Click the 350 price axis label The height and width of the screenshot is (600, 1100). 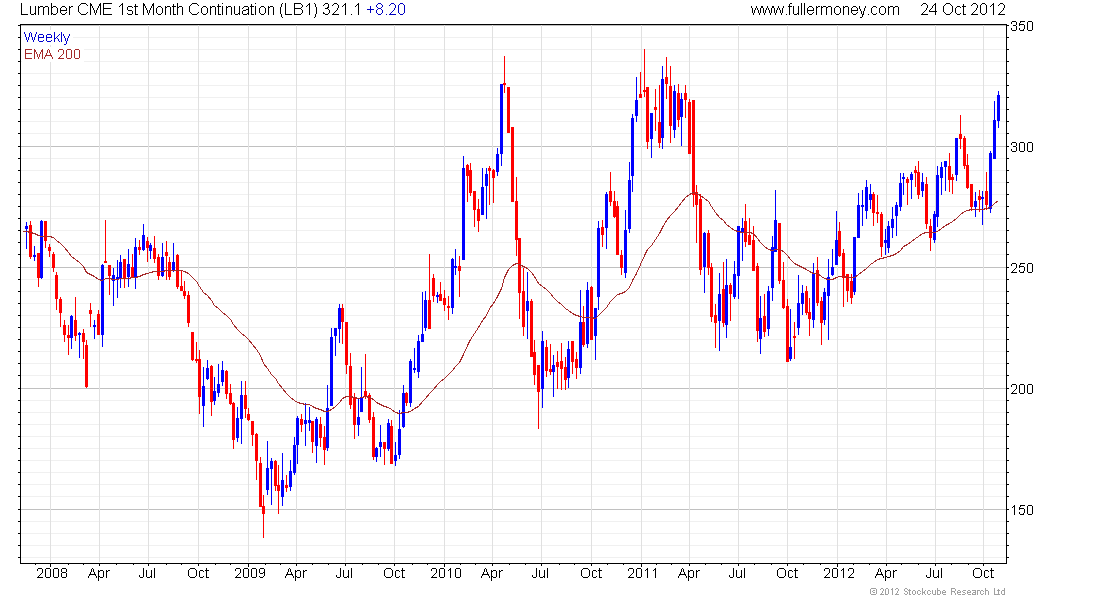1021,27
